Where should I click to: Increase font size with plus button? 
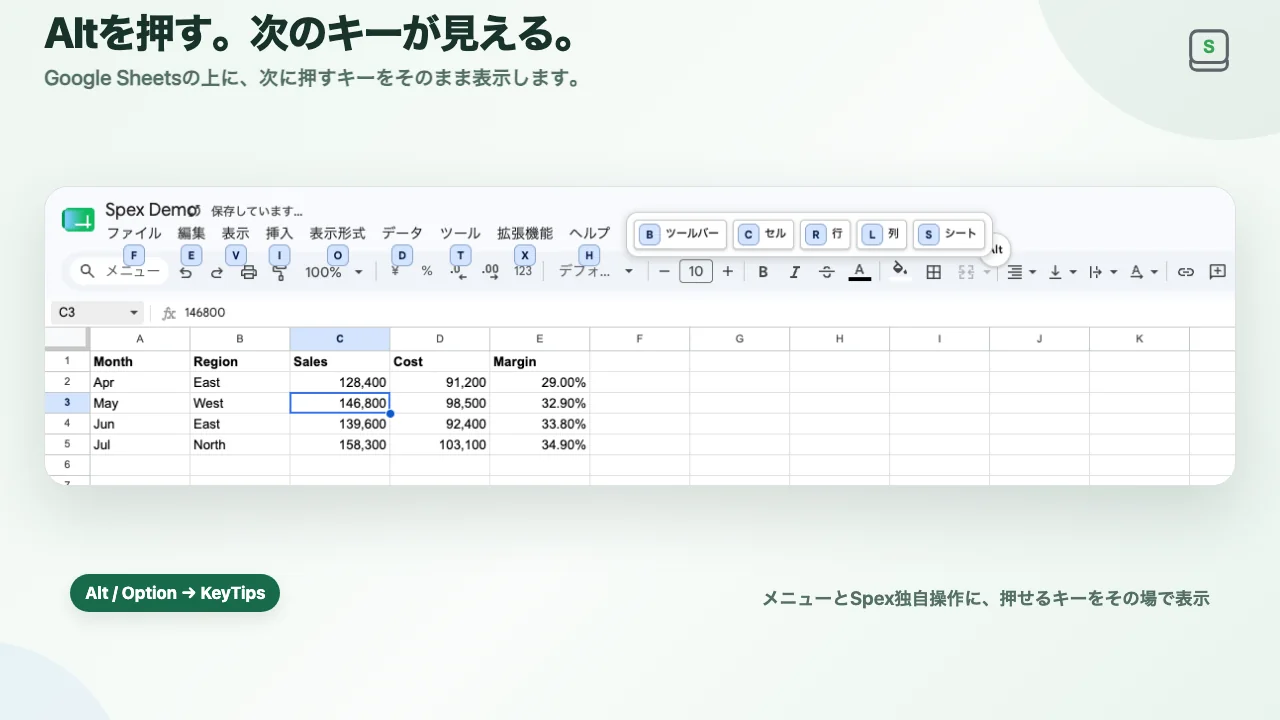click(727, 271)
